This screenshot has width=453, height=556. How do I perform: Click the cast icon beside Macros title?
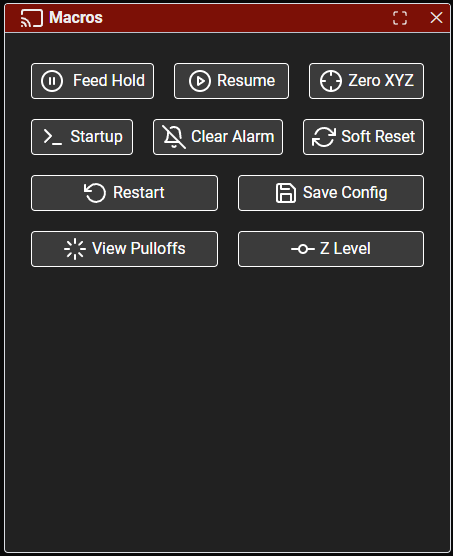point(32,18)
